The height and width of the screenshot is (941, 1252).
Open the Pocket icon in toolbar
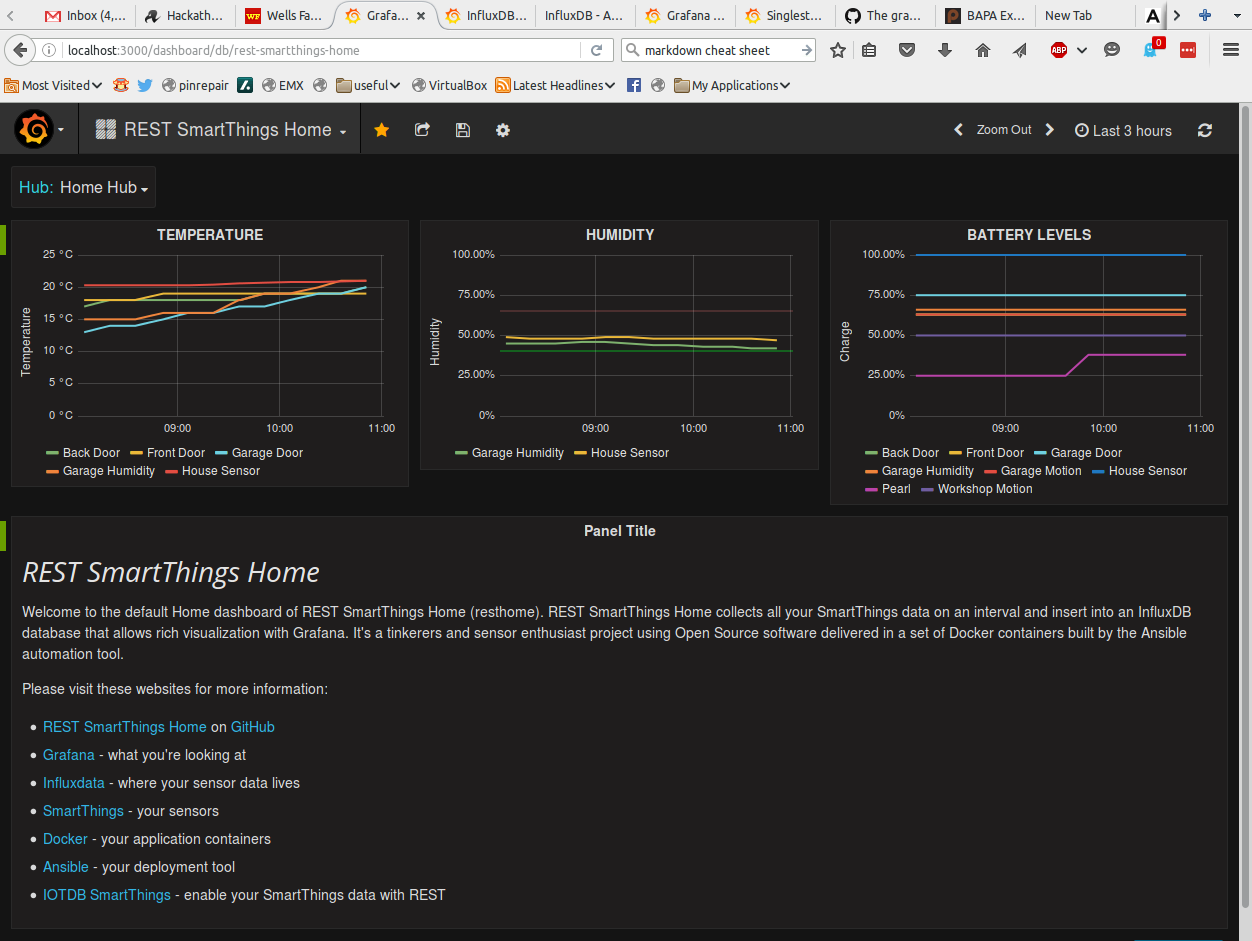click(x=907, y=50)
